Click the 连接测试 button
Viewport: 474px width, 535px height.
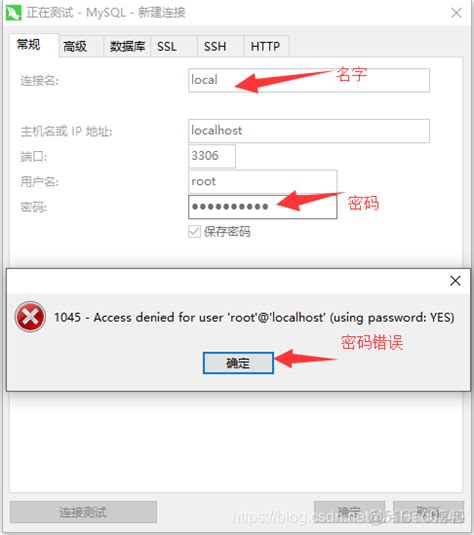coord(83,512)
